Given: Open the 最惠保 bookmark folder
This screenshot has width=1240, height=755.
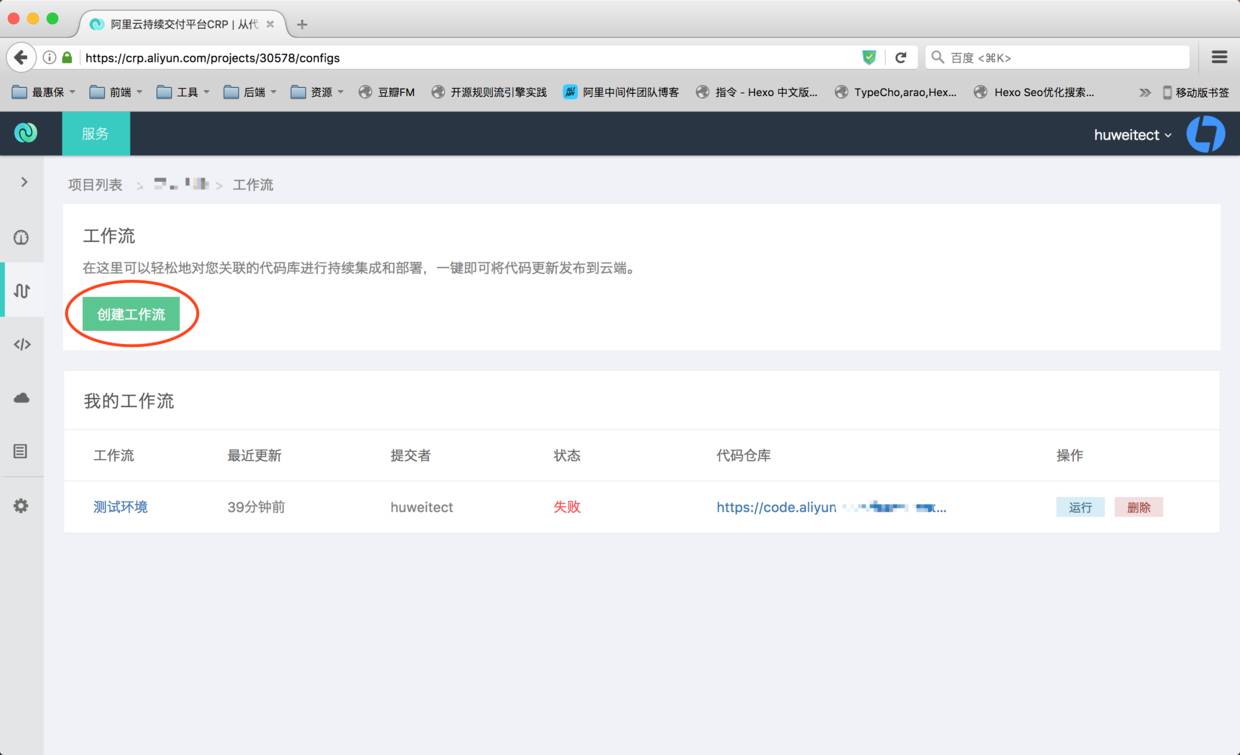Looking at the screenshot, I should (x=44, y=92).
